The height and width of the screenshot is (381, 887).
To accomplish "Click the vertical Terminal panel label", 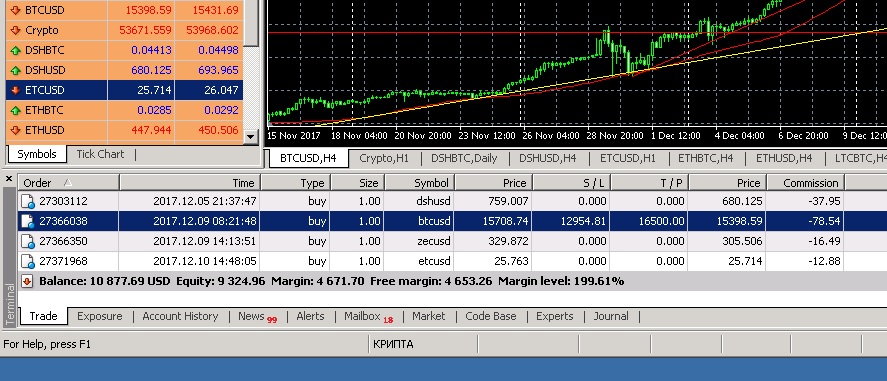I will (9, 305).
